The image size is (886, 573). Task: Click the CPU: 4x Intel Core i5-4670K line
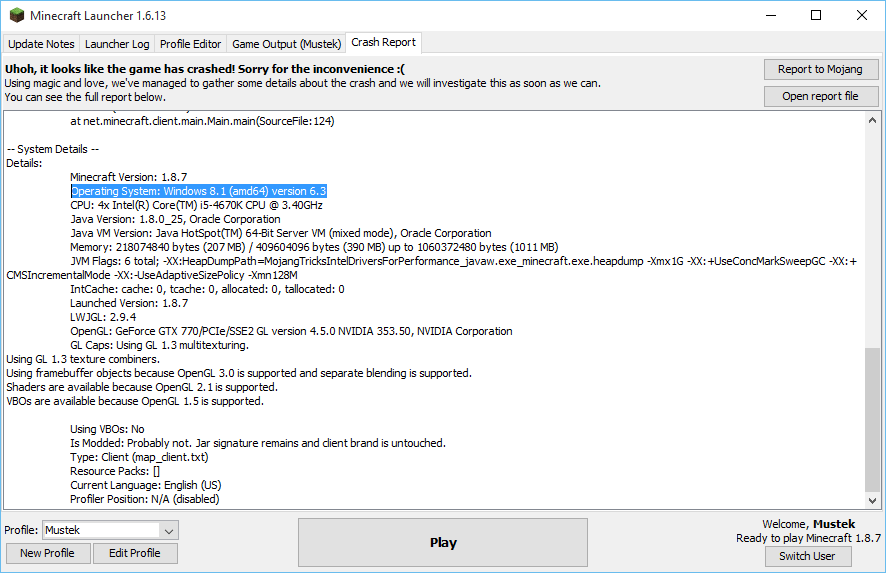(x=197, y=206)
